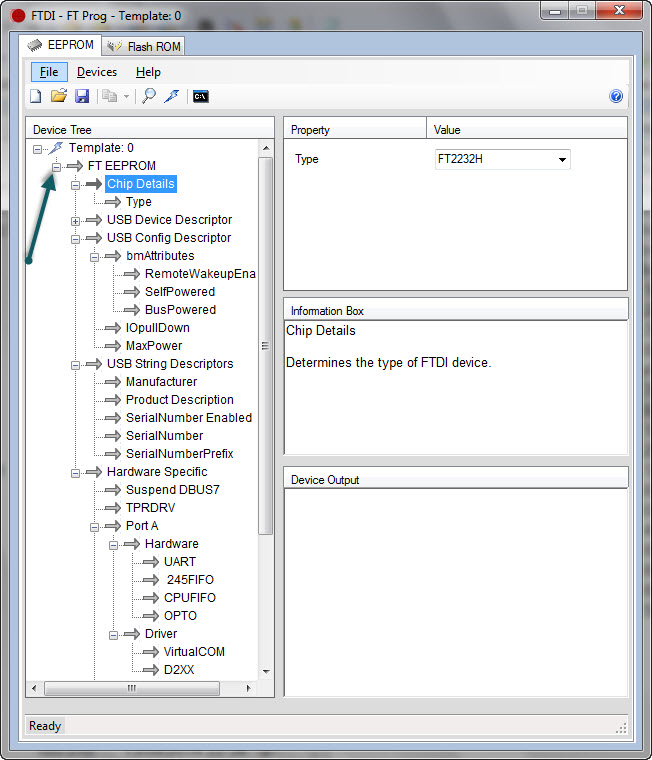Screen dimensions: 652x760
Task: Select BusPowered tree item
Action: 180,309
